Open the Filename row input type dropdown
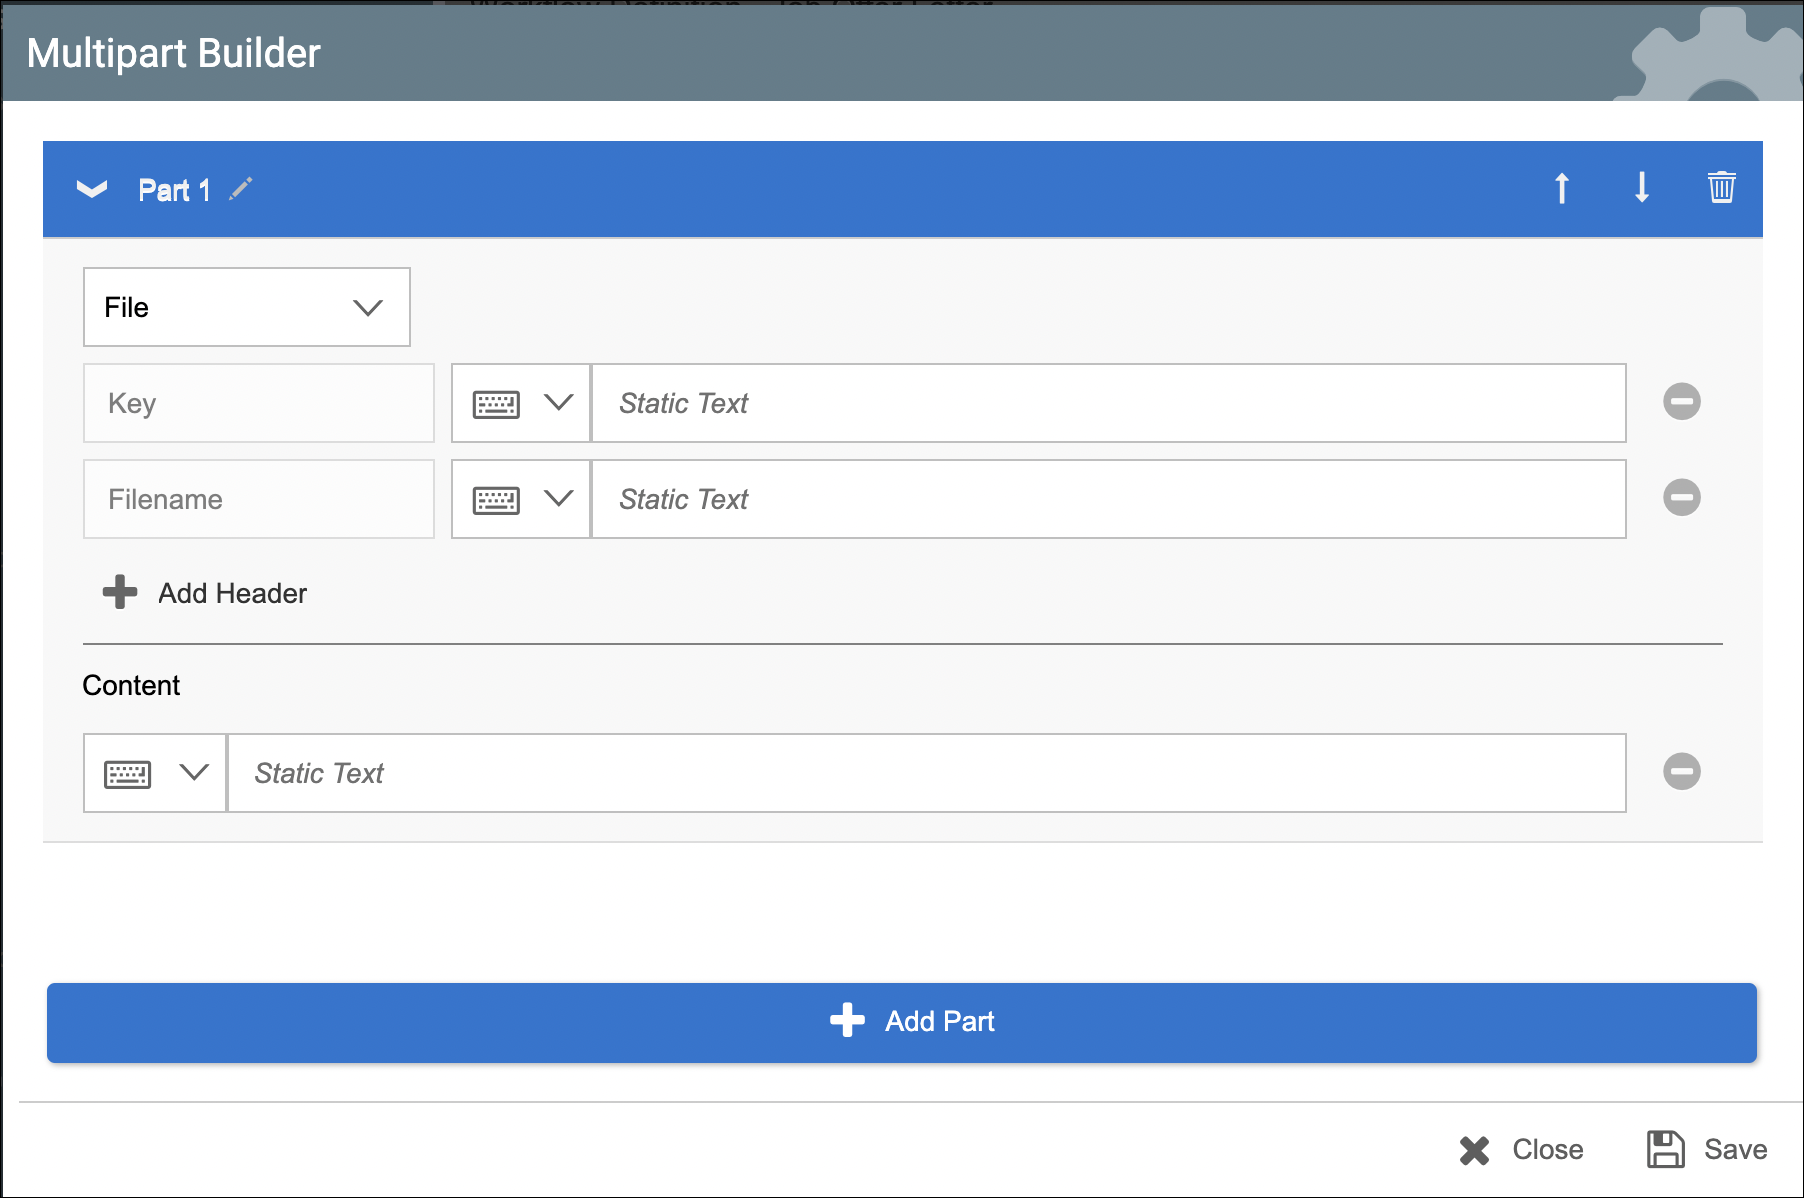Image resolution: width=1804 pixels, height=1198 pixels. [x=521, y=499]
